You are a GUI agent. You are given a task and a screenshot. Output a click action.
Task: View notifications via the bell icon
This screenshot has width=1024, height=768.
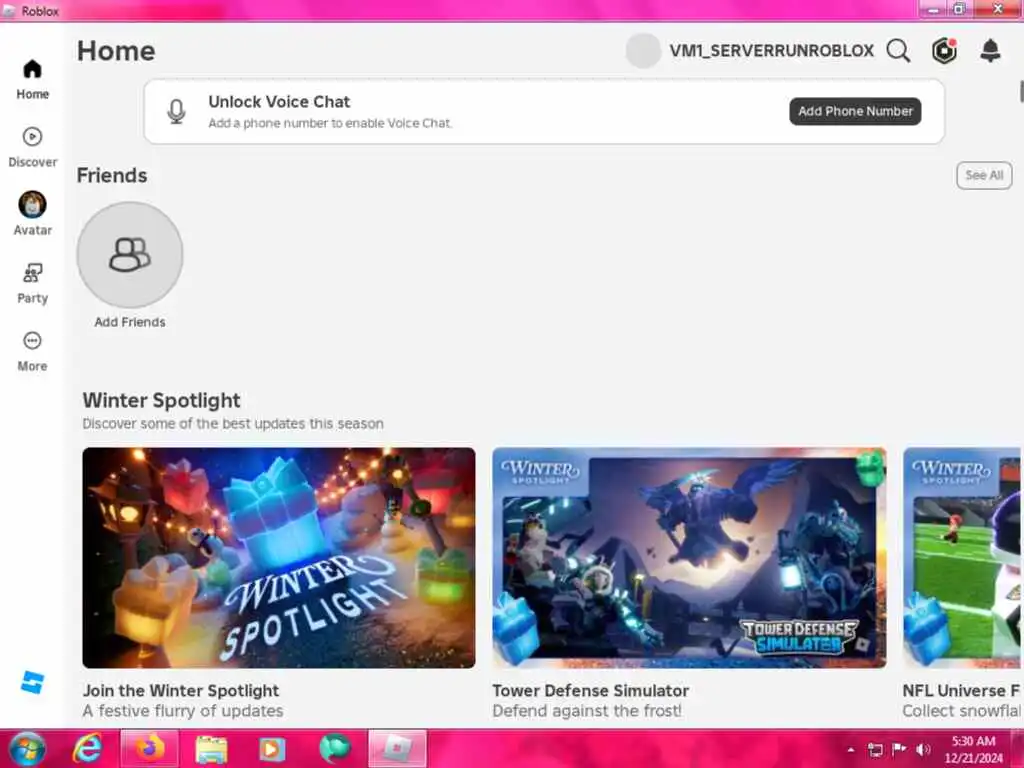(990, 50)
